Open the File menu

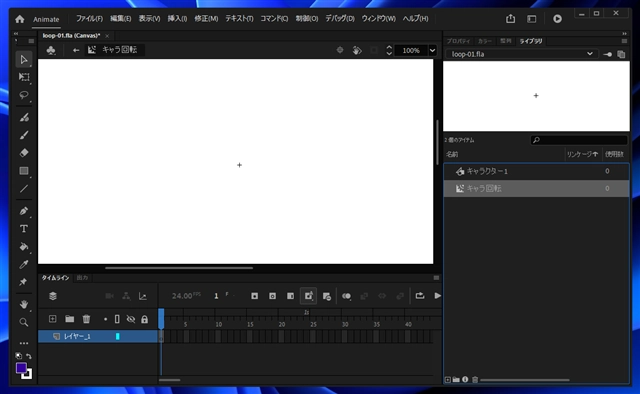click(x=89, y=19)
